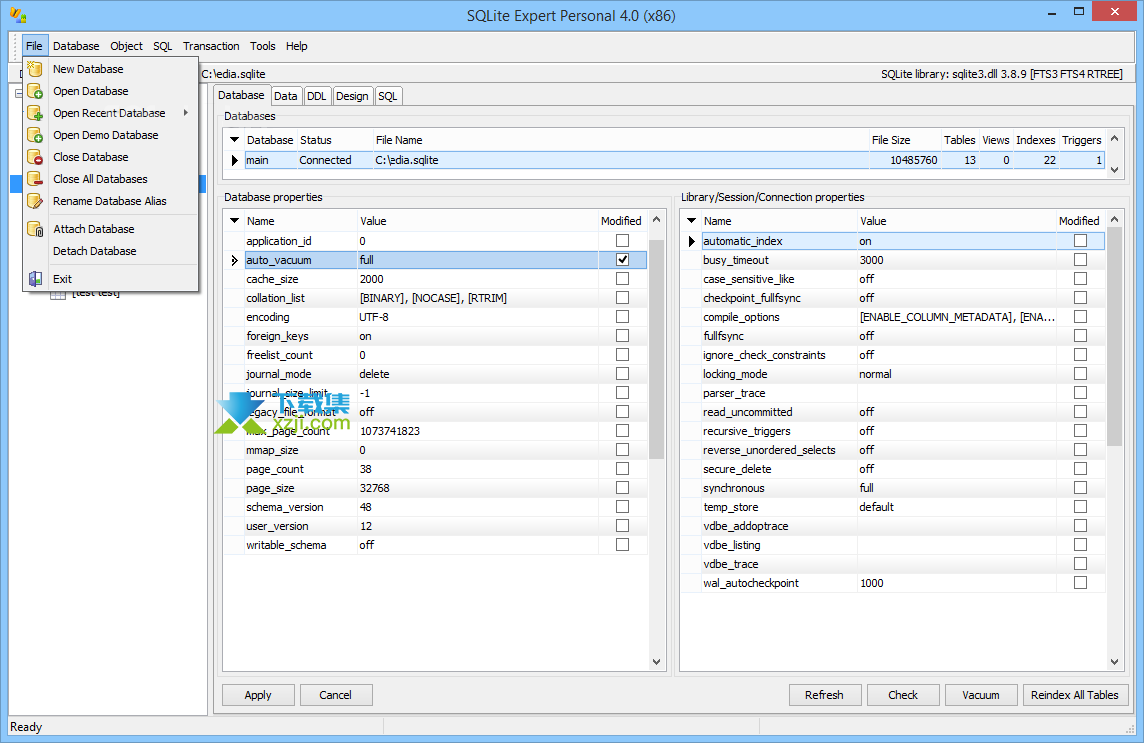Click the busy_timeout "3000" value

point(956,260)
